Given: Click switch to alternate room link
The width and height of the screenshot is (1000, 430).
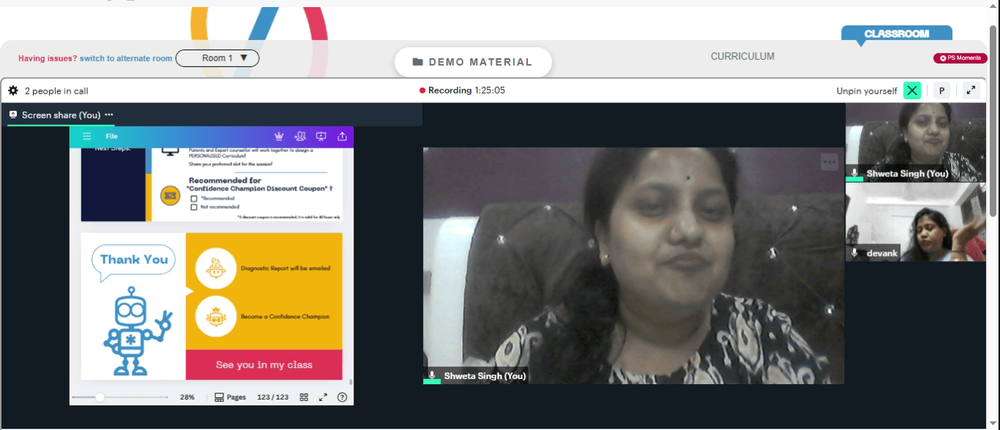Looking at the screenshot, I should point(126,58).
